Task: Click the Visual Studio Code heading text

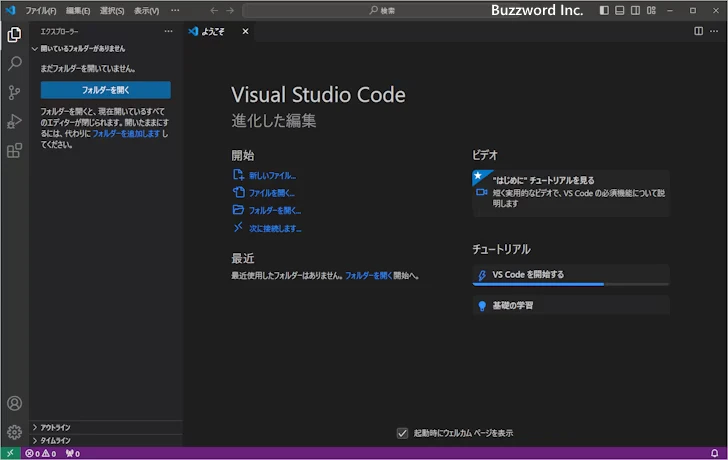Action: (318, 95)
